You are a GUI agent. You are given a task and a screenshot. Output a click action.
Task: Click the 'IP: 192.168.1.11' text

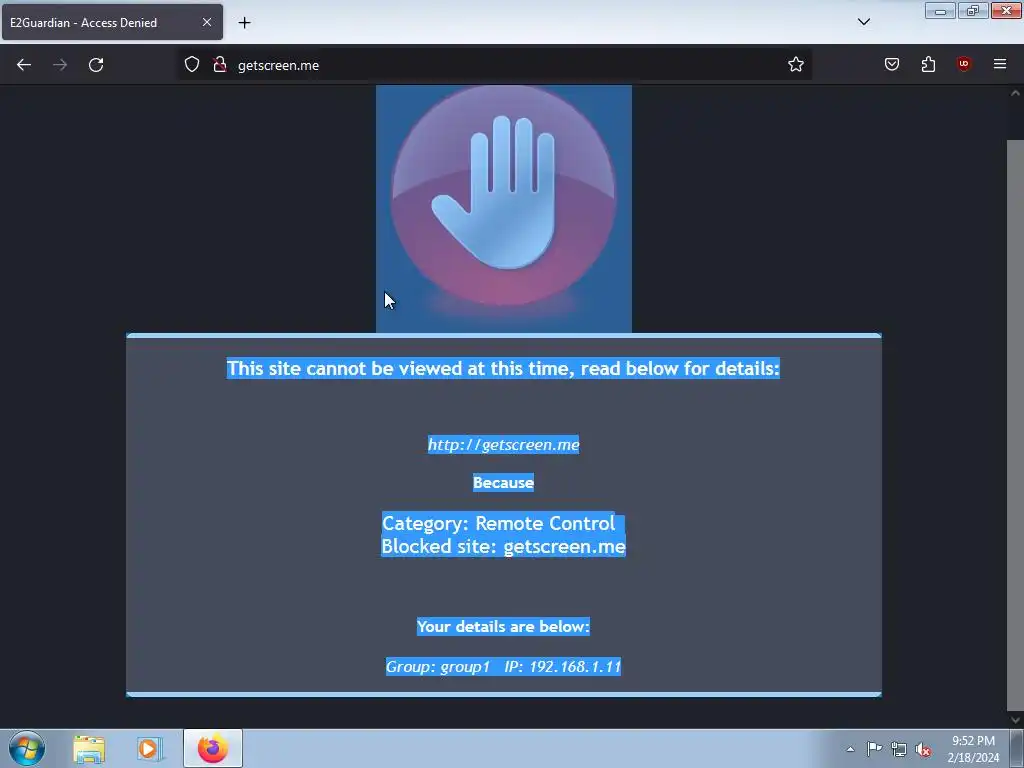point(562,667)
